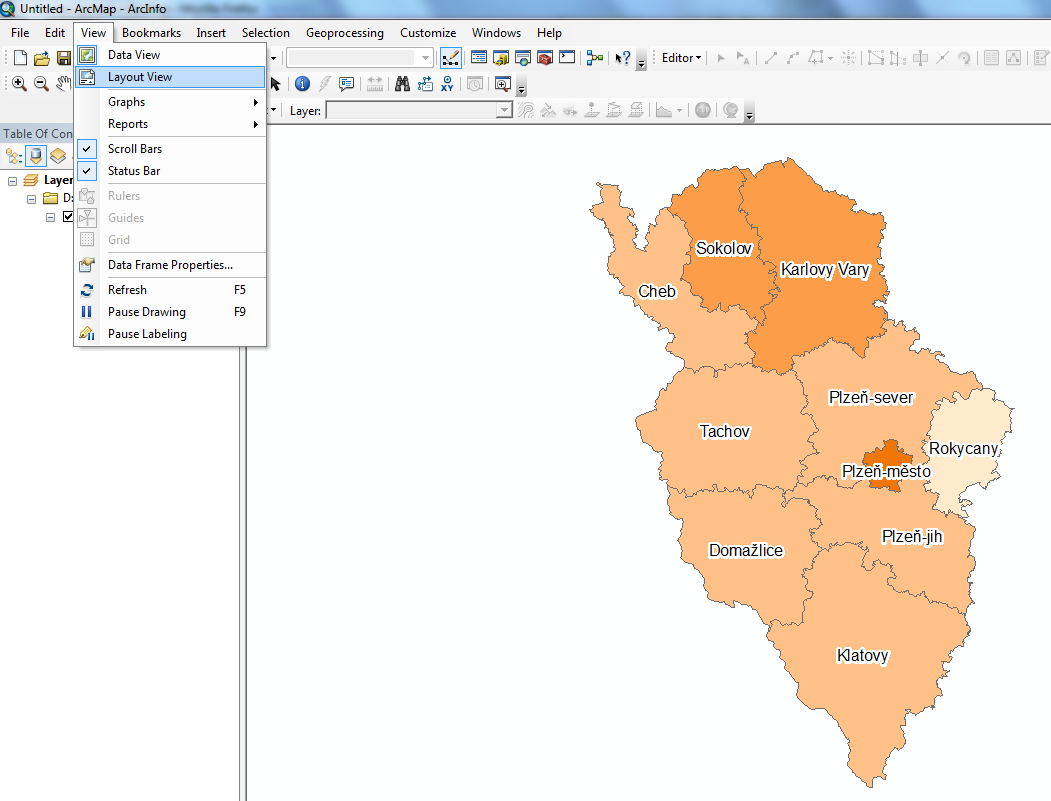Open the ArcToolbox red toolbox icon

point(545,58)
